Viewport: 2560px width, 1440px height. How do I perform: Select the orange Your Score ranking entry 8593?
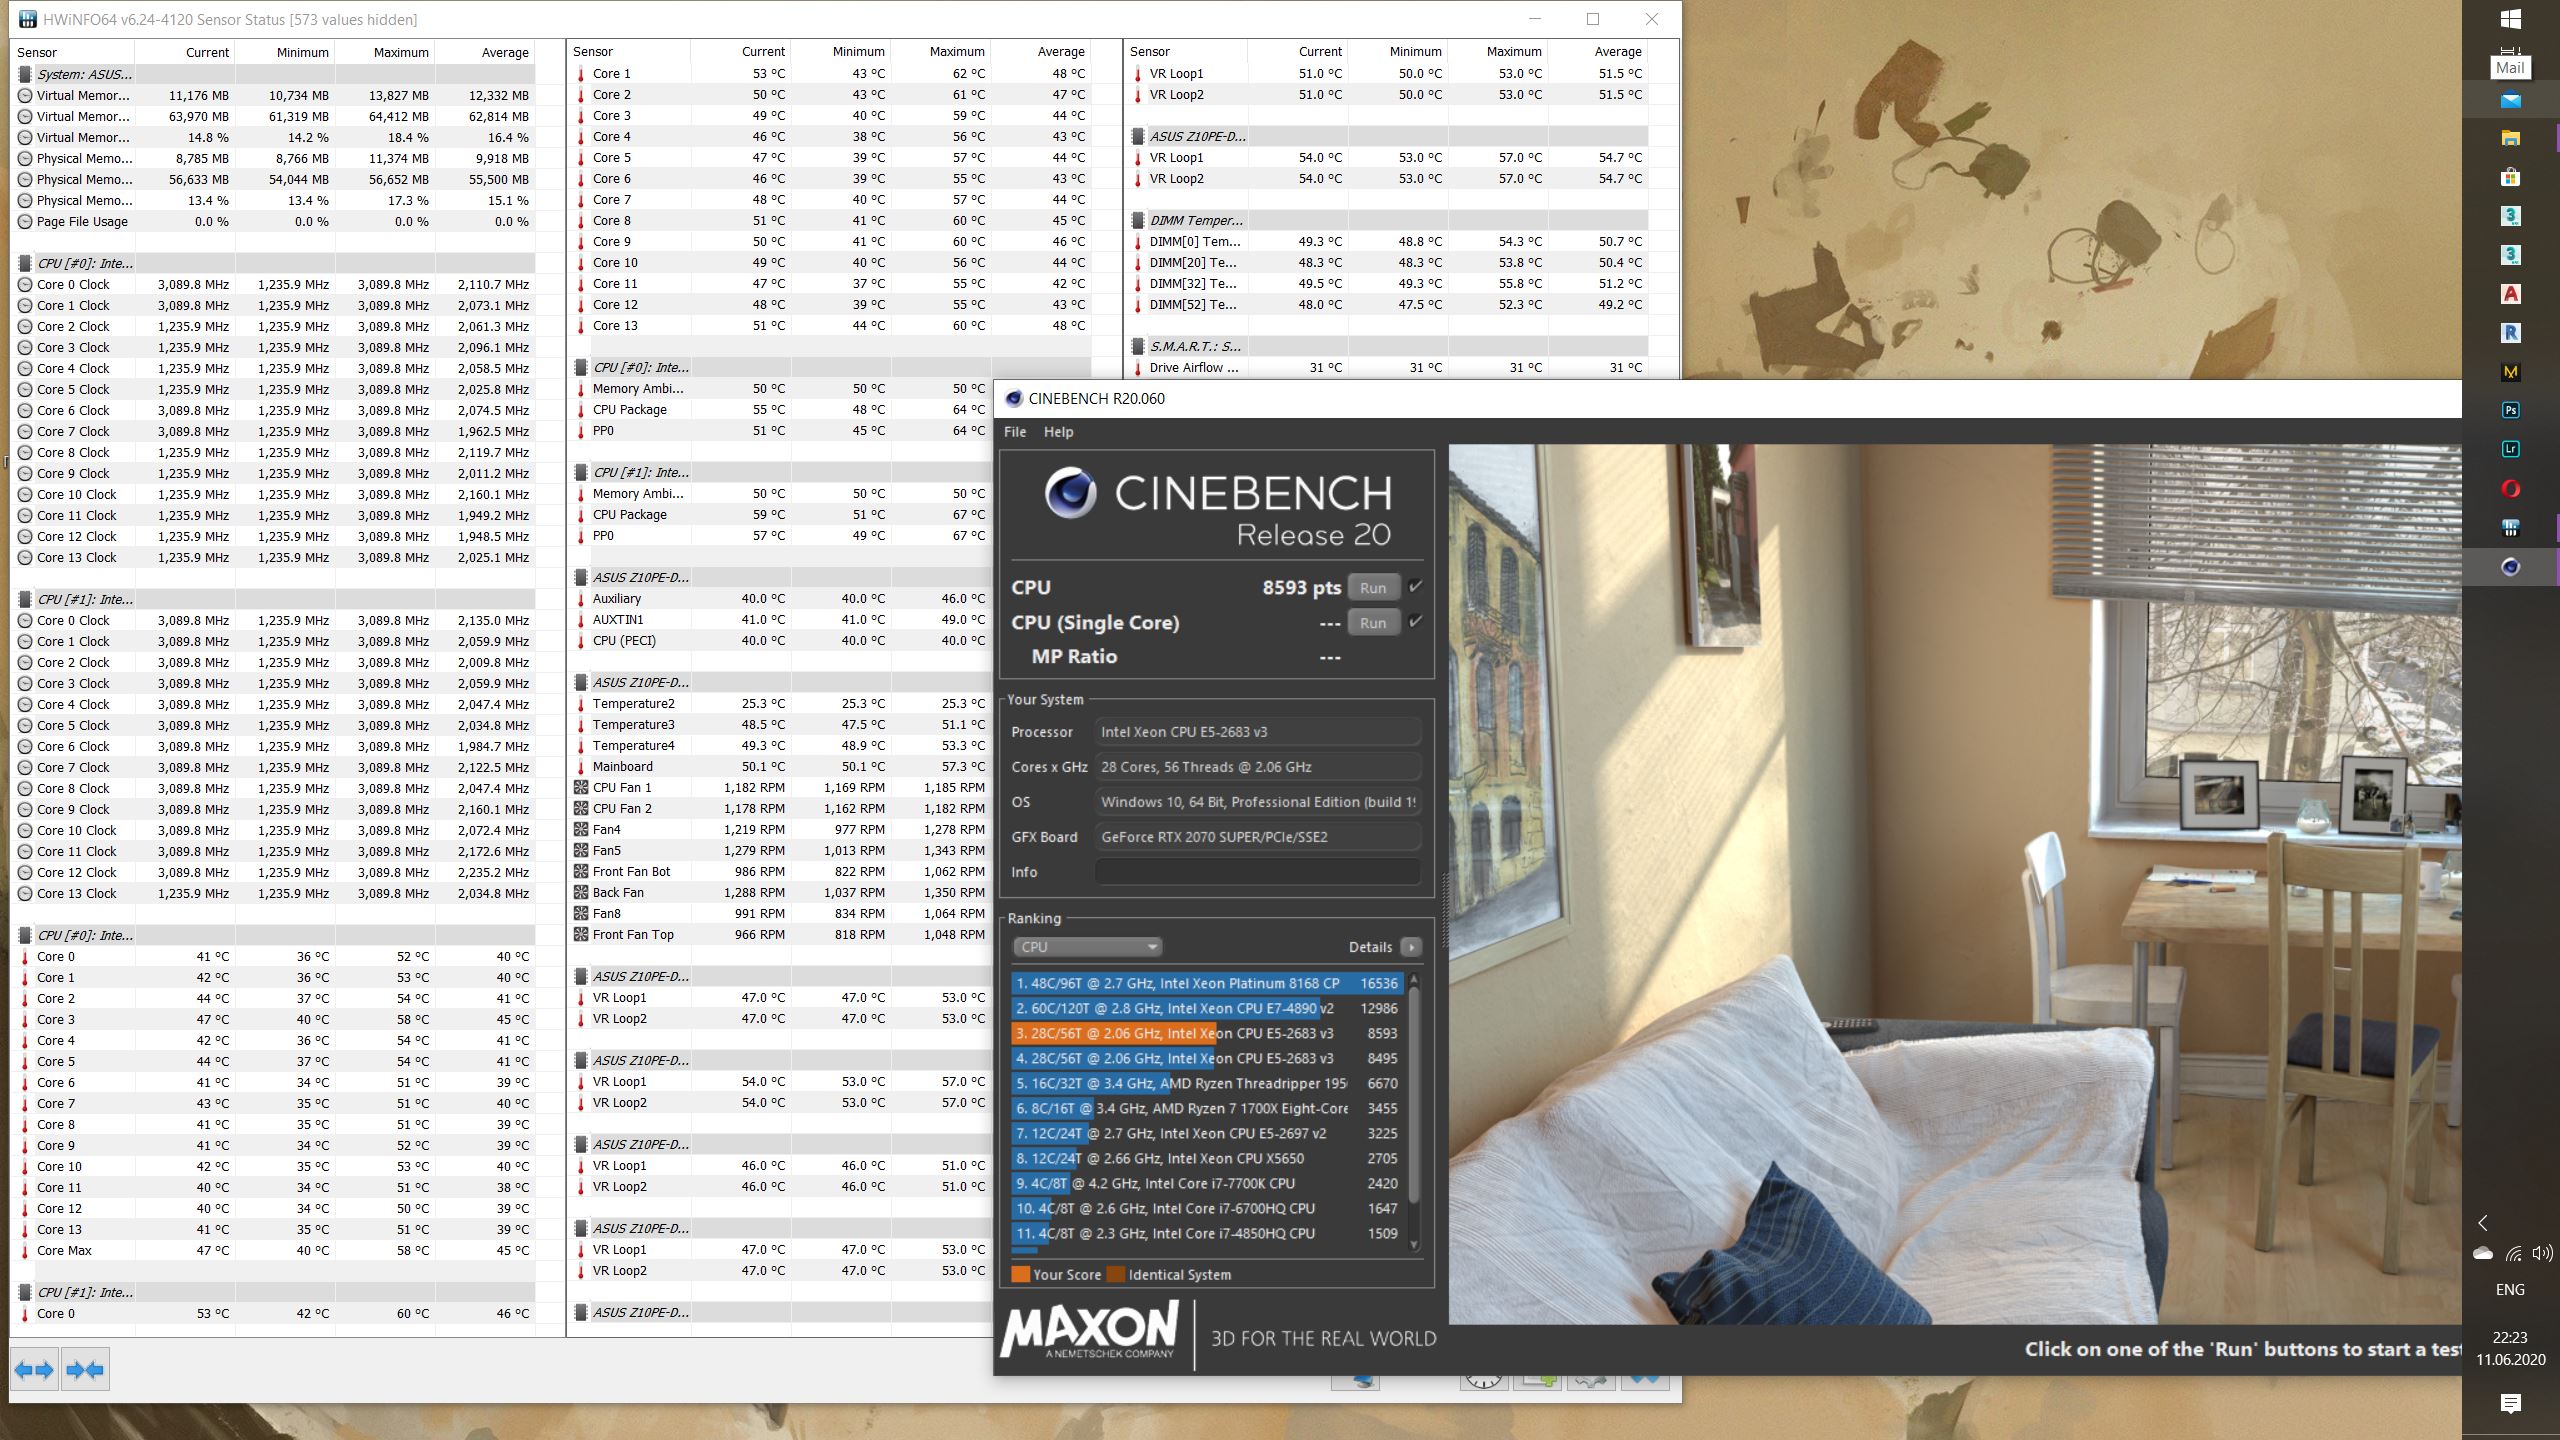(x=1207, y=1033)
